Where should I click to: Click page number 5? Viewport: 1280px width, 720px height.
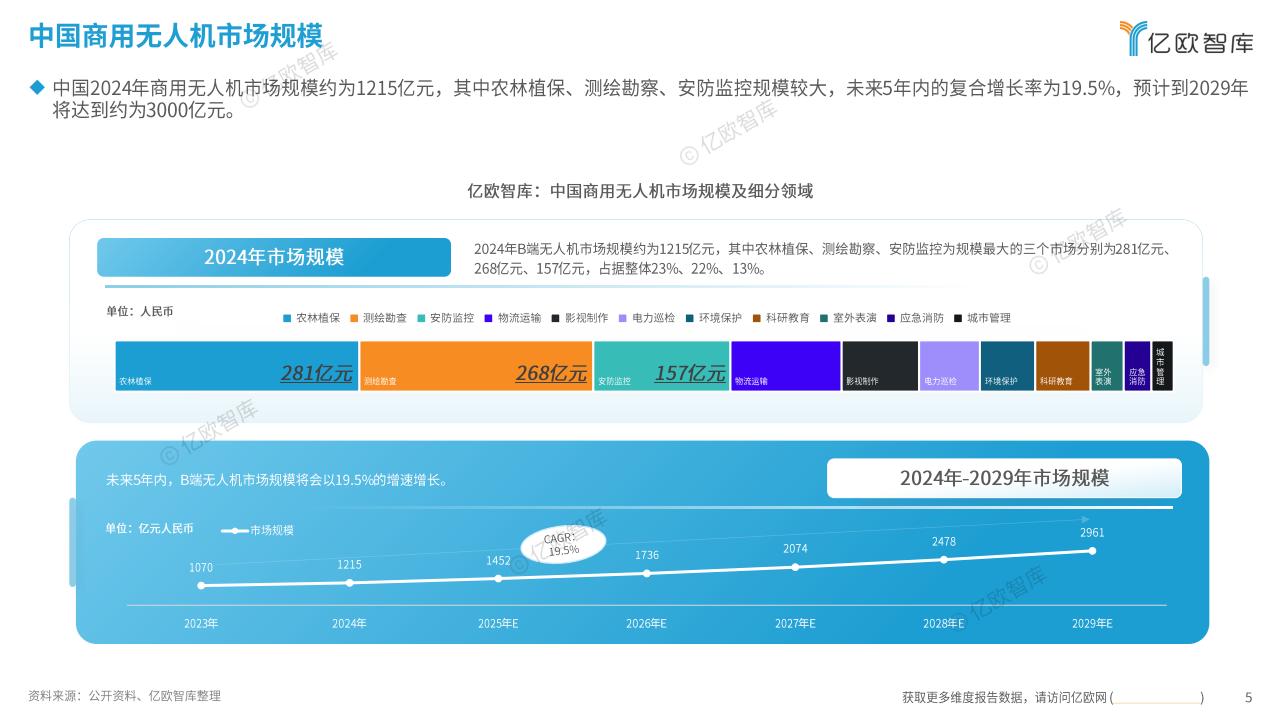click(1248, 697)
